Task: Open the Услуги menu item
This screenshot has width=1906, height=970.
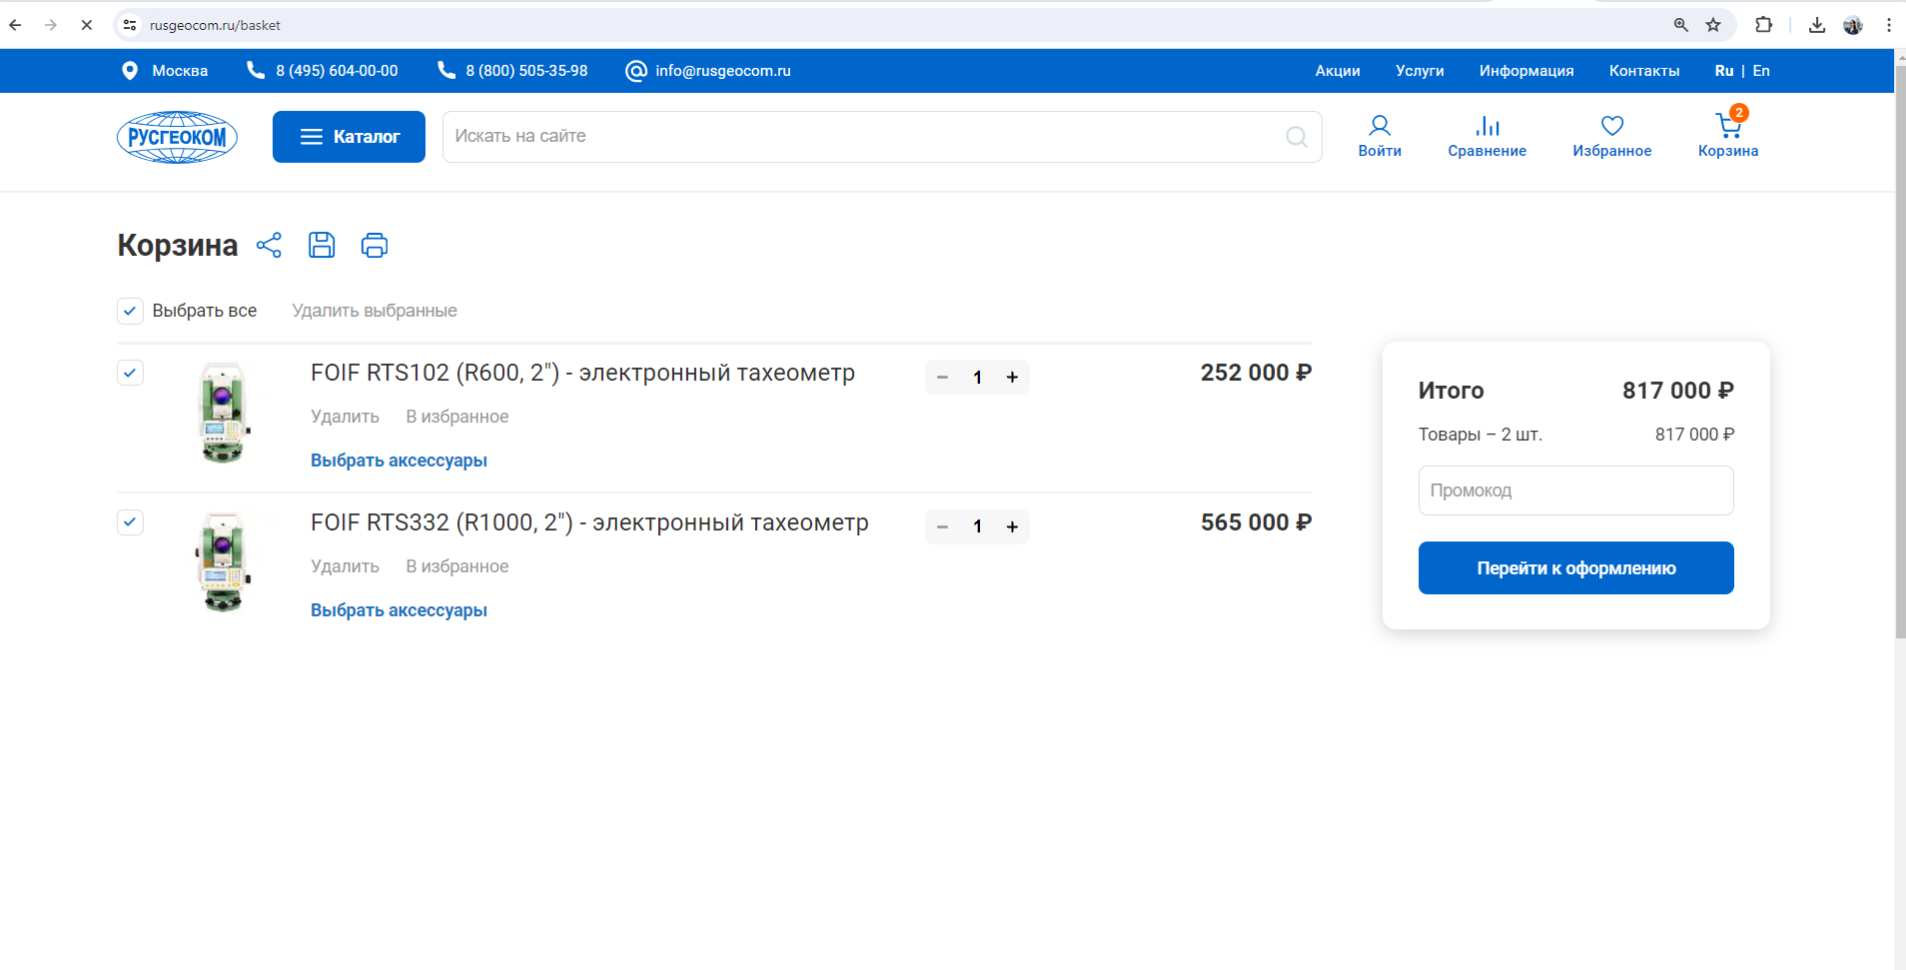Action: coord(1419,71)
